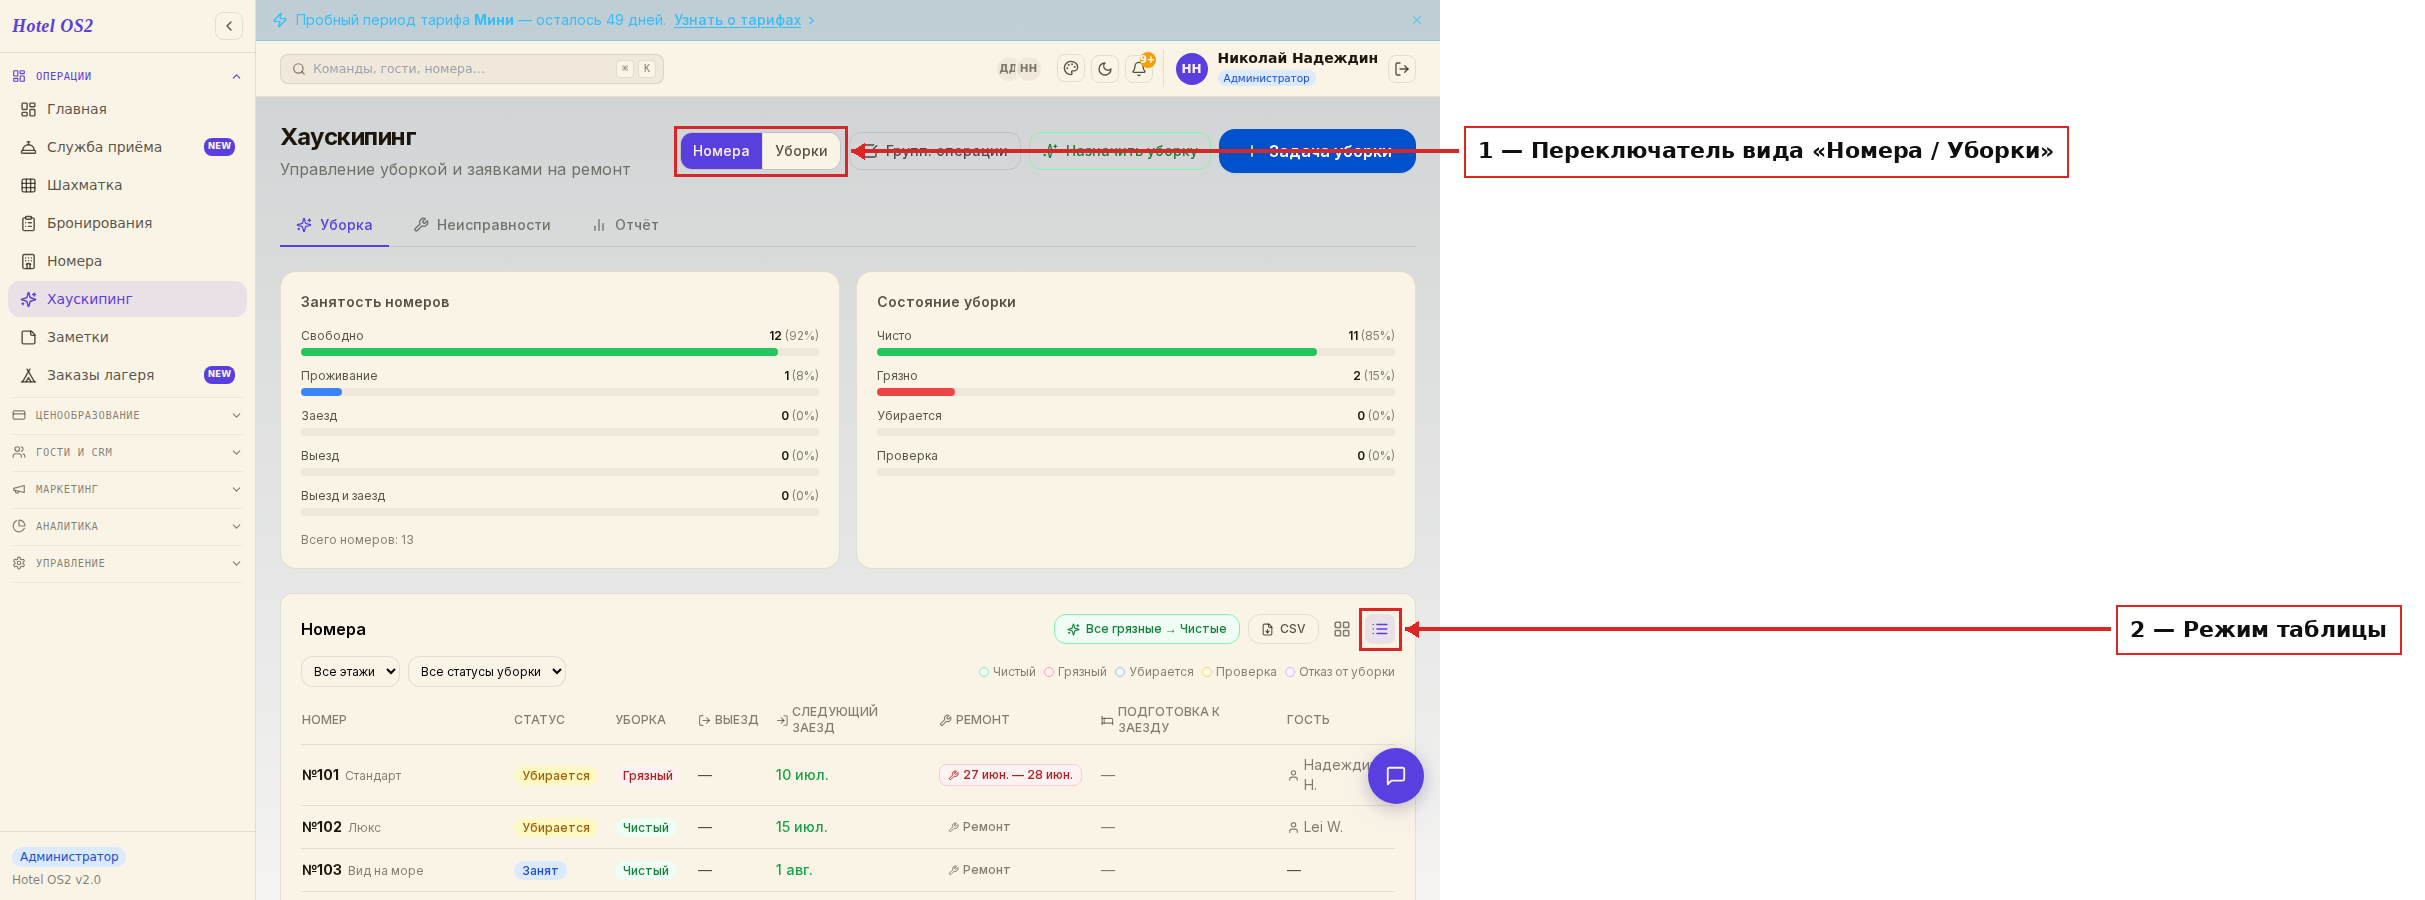Click Чистый cleaning badge for room №102
The height and width of the screenshot is (900, 2425).
646,827
